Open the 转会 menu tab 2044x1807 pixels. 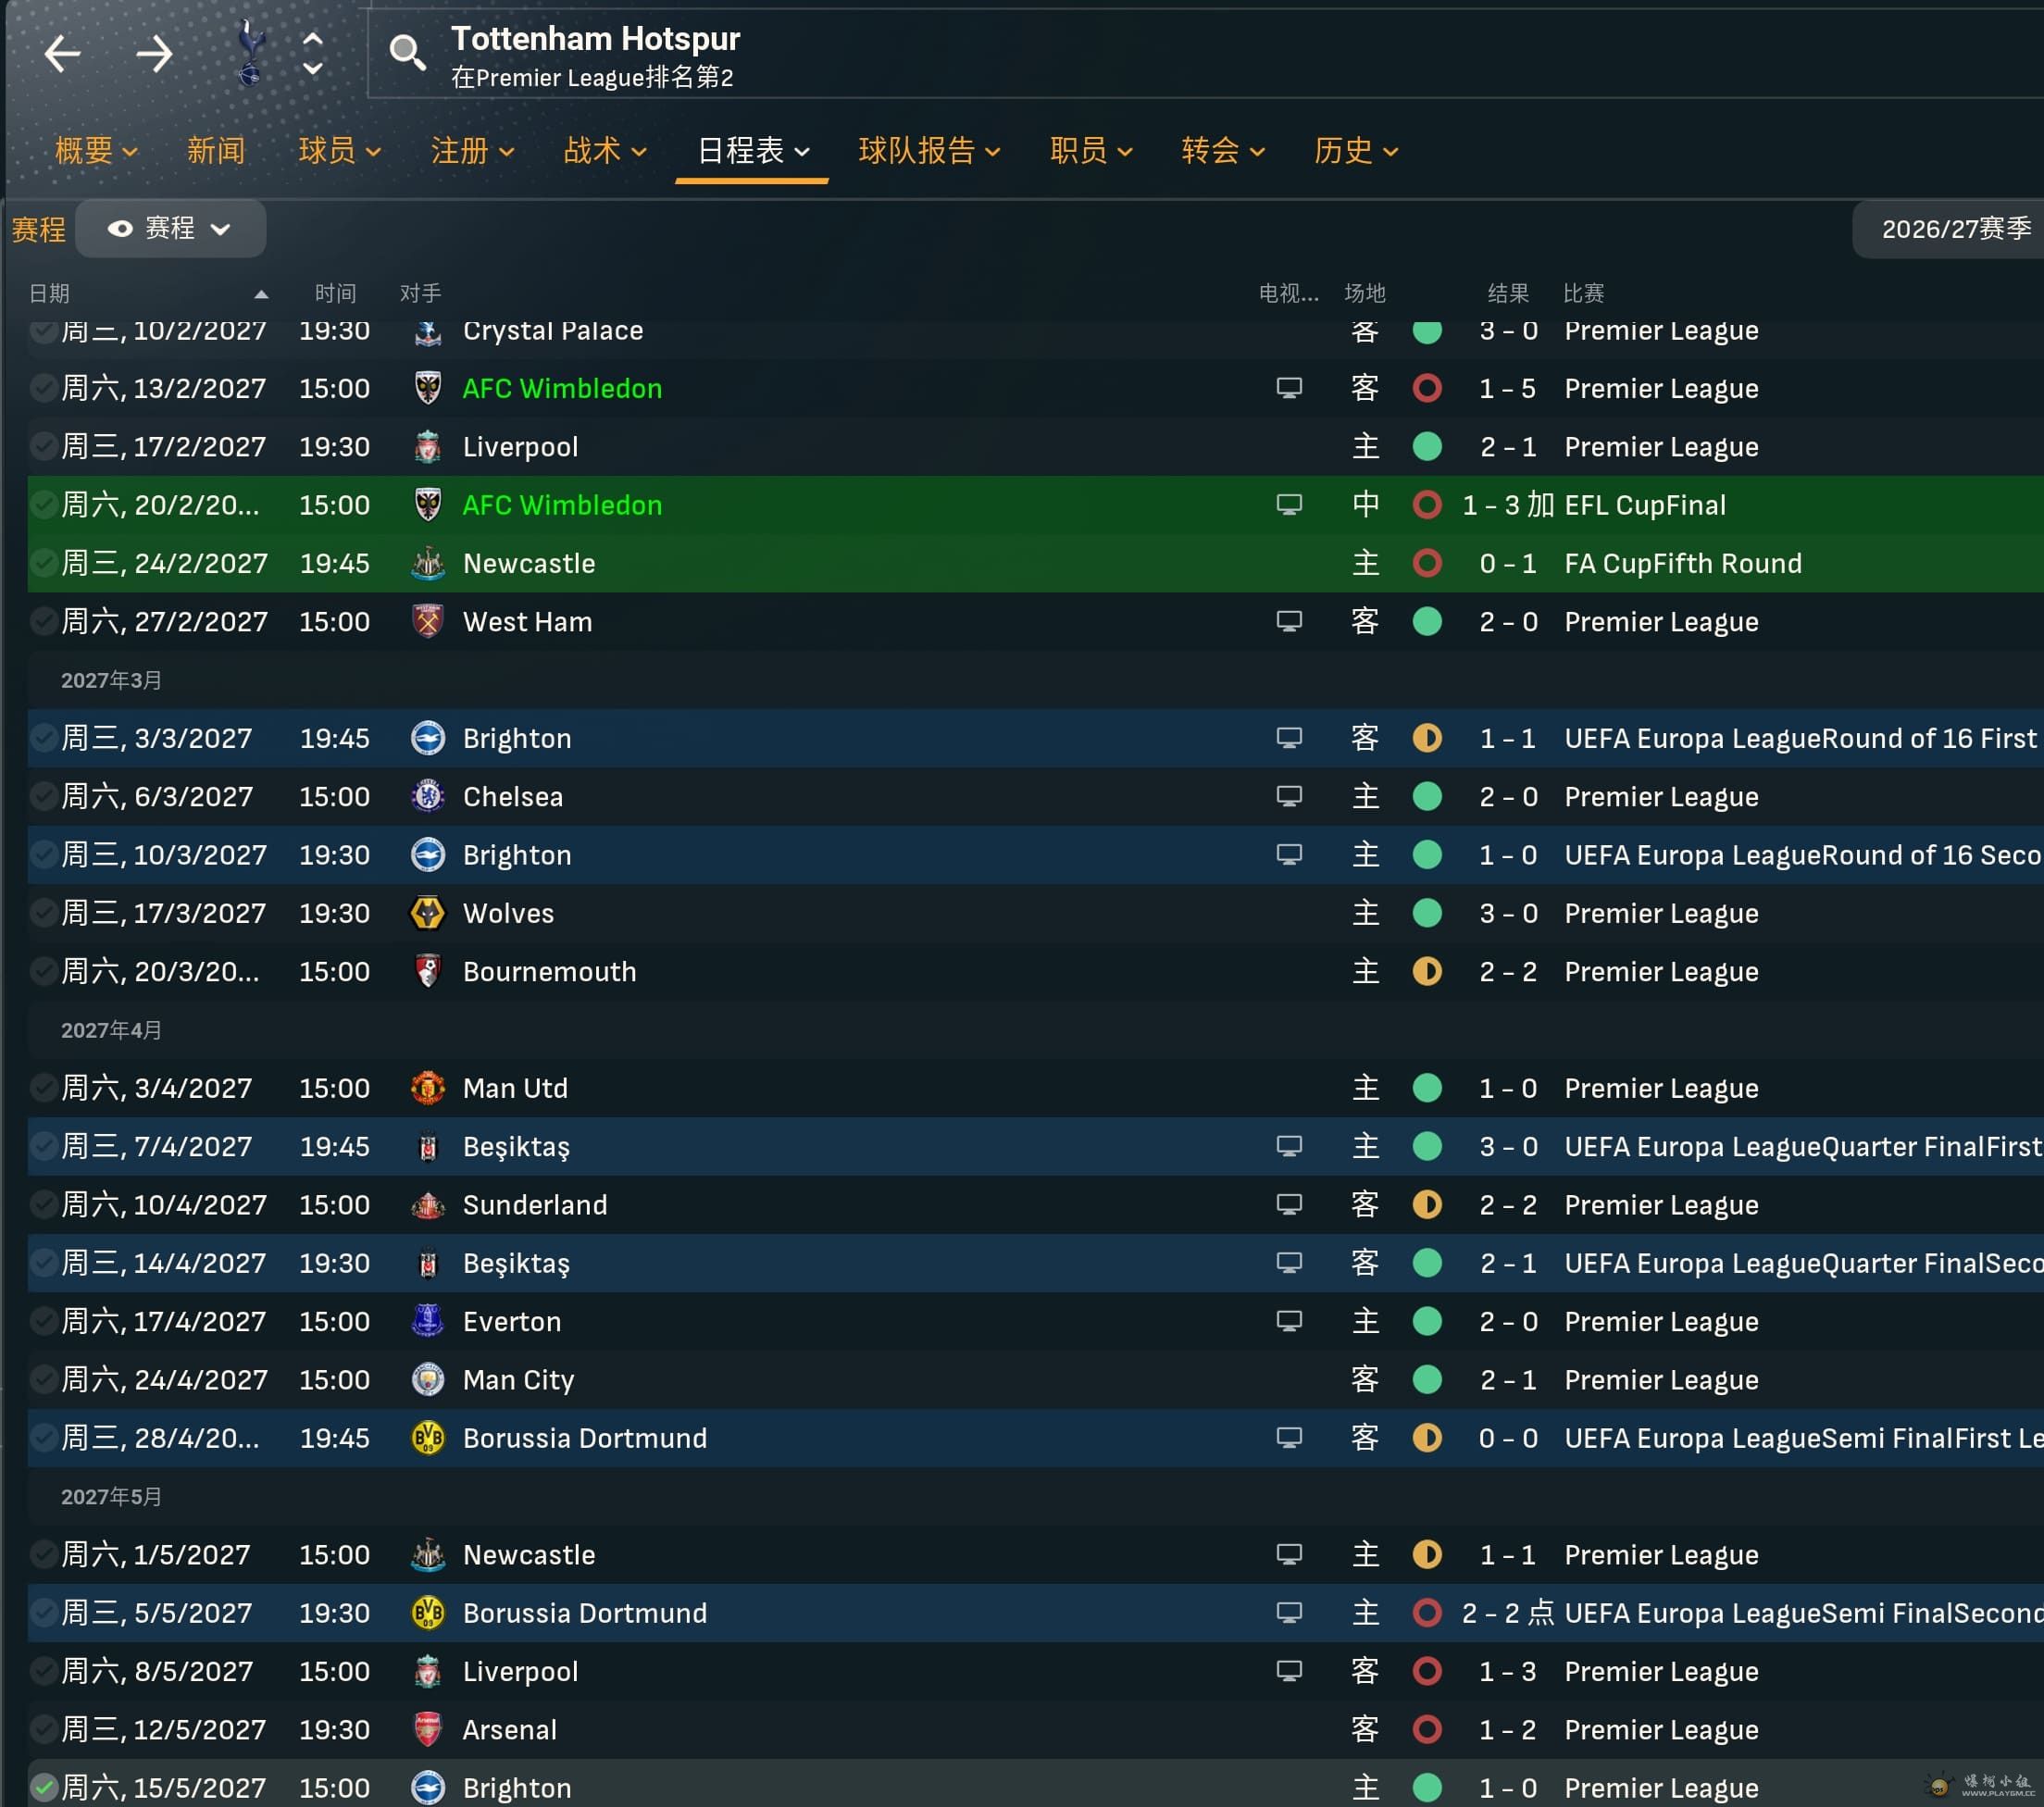[x=1222, y=151]
